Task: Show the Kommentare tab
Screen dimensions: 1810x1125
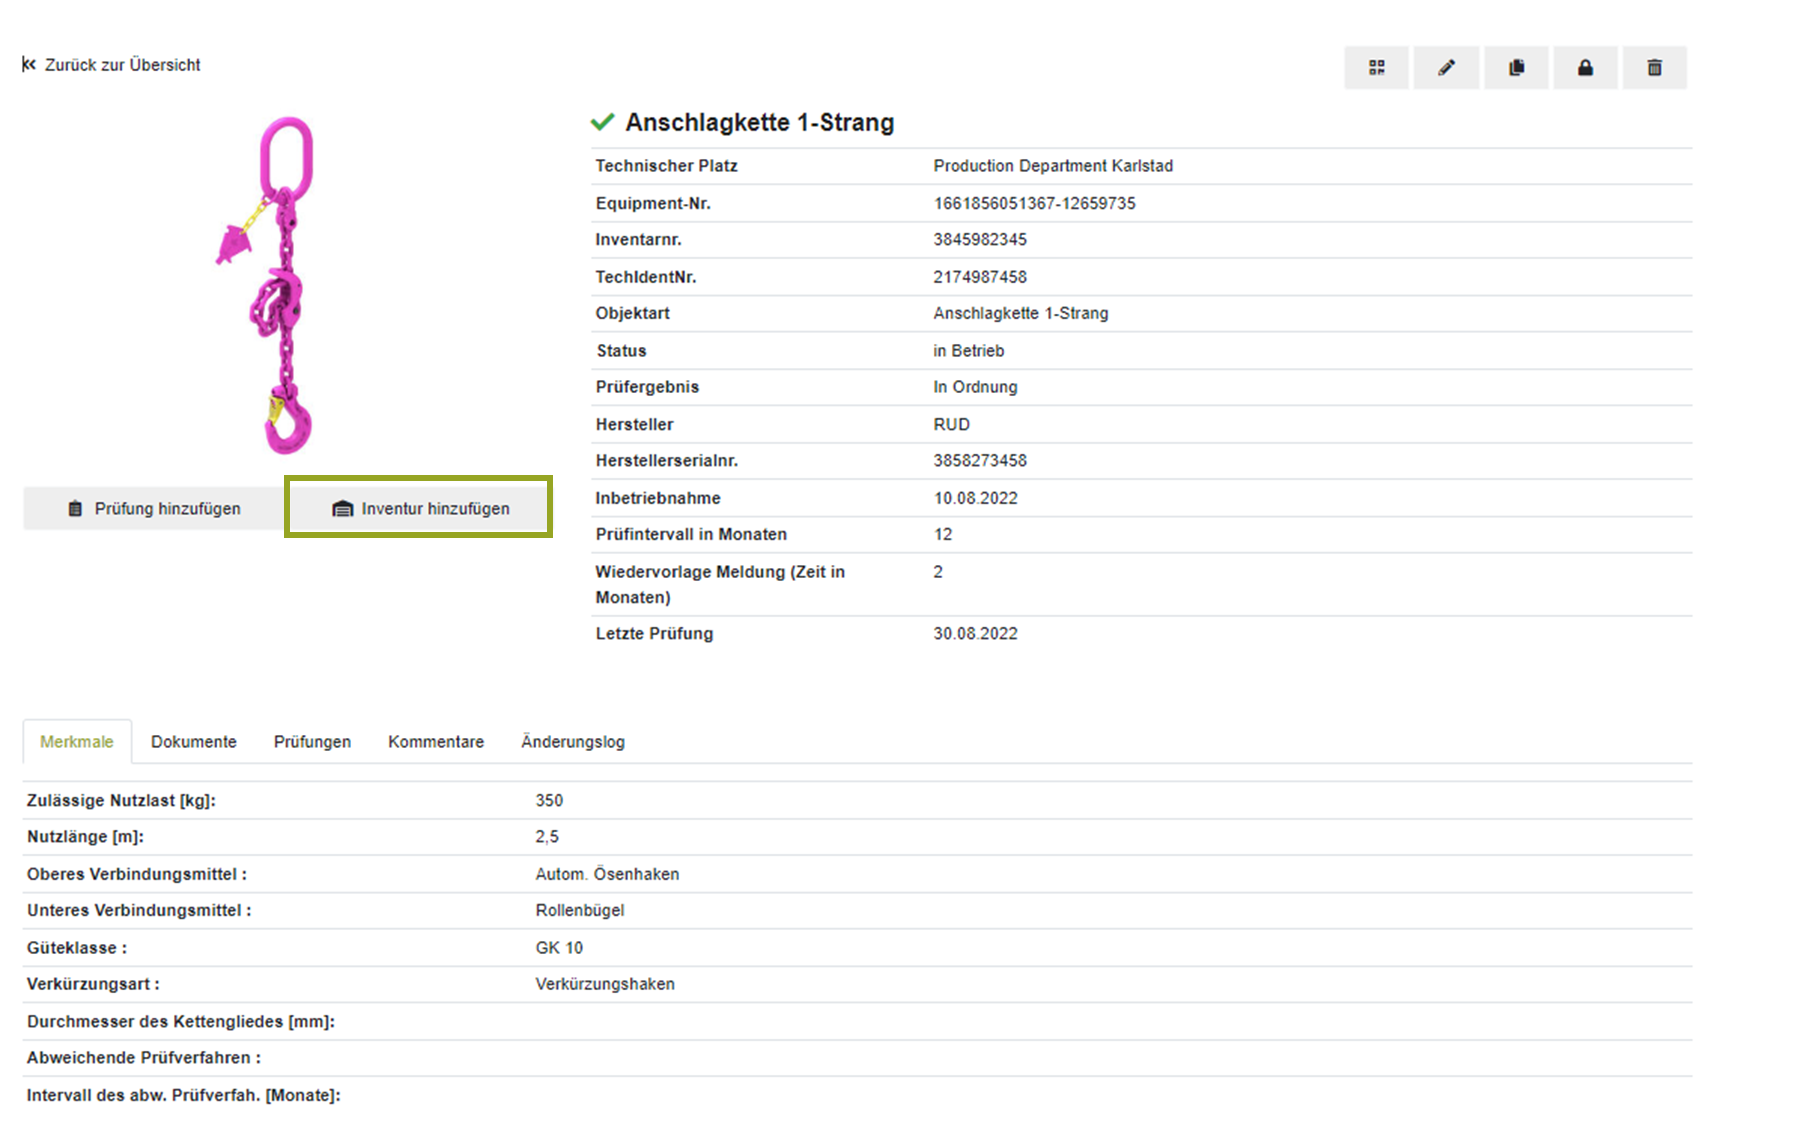Action: (x=436, y=742)
